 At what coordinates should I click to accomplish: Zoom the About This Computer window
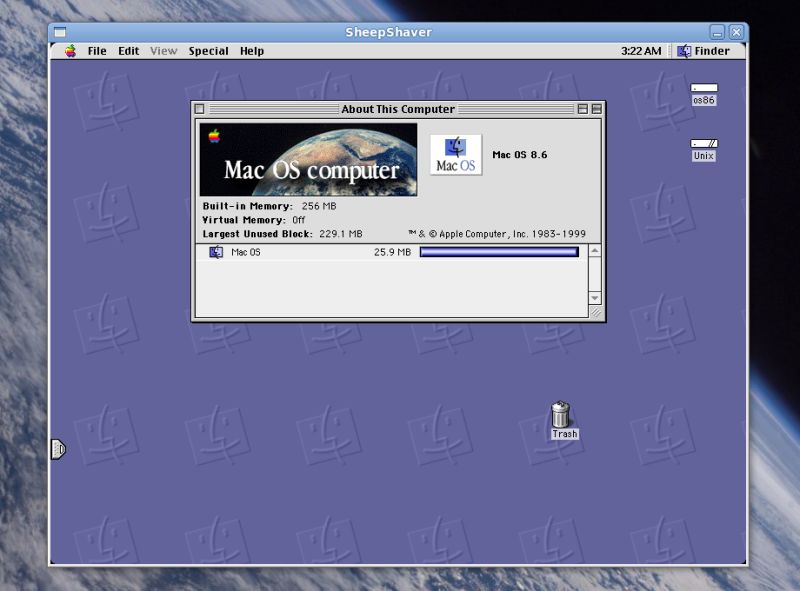pyautogui.click(x=583, y=109)
